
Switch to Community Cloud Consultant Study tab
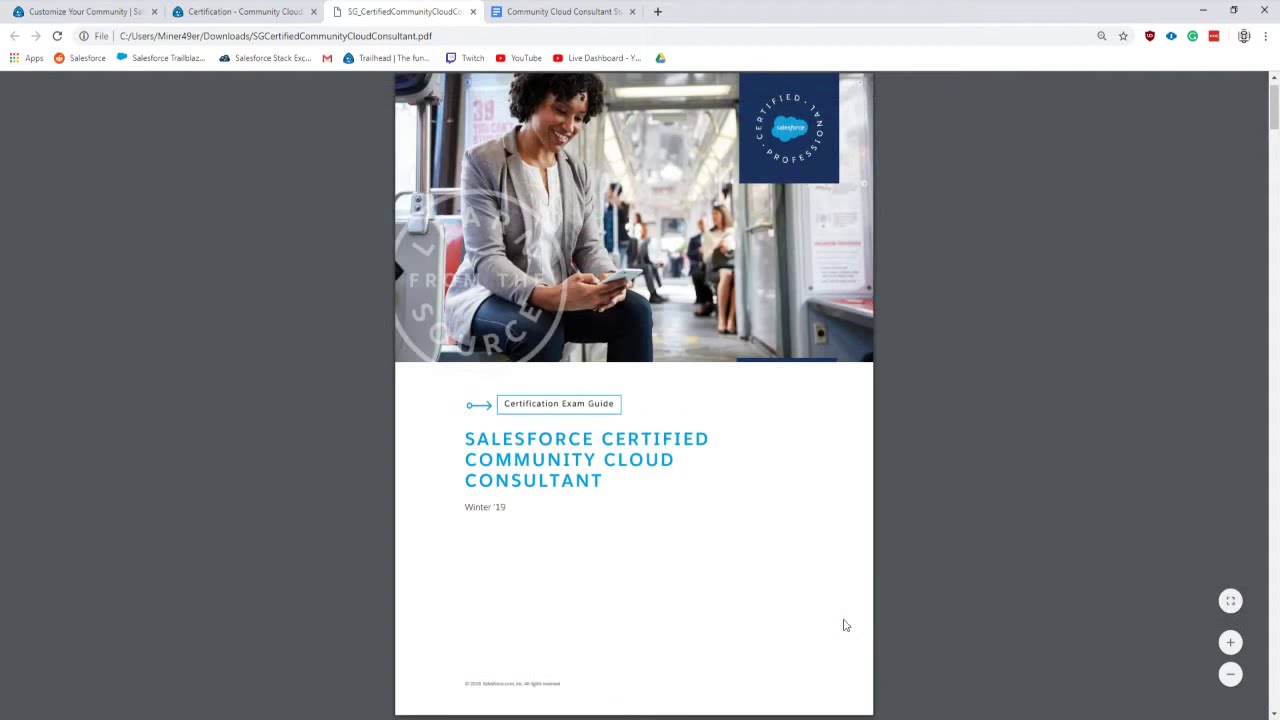pos(563,12)
